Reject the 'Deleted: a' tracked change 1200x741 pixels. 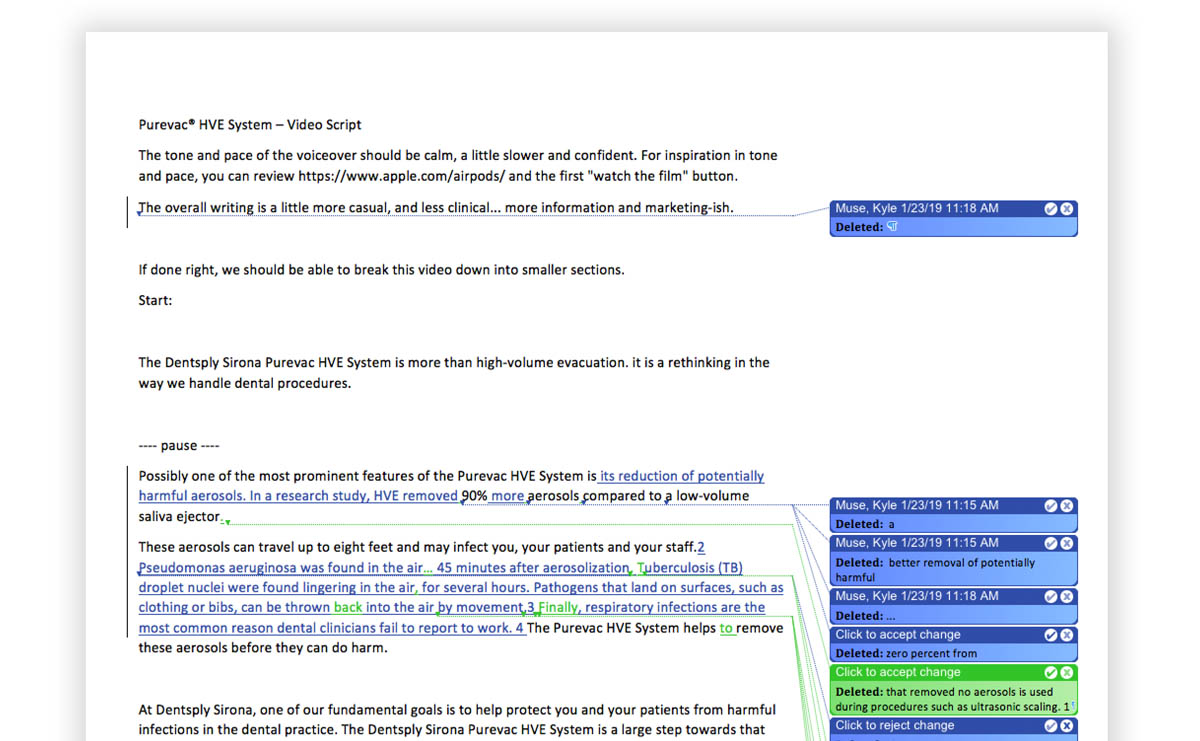coord(1067,506)
